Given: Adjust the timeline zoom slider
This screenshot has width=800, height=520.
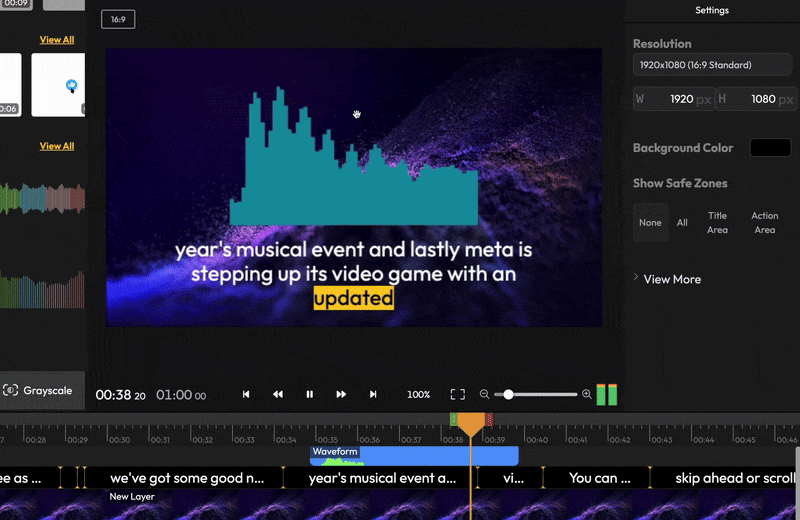Looking at the screenshot, I should click(x=508, y=394).
